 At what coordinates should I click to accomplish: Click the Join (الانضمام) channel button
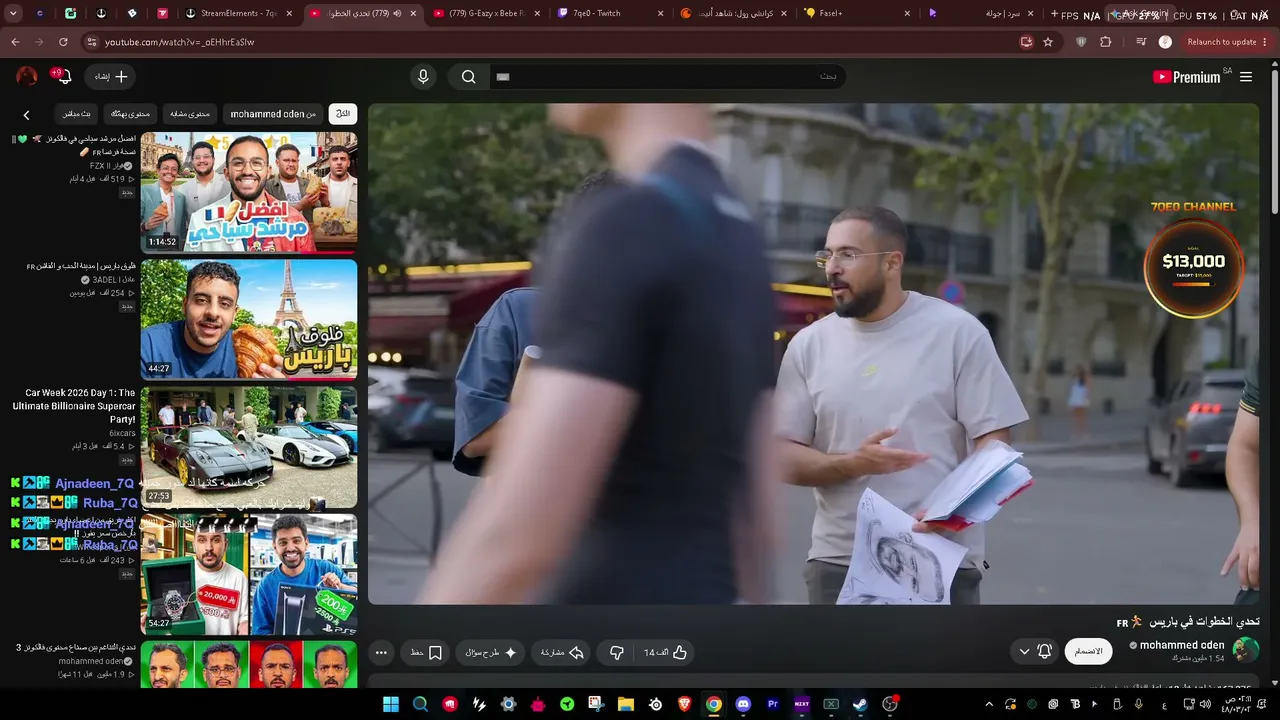click(1088, 651)
